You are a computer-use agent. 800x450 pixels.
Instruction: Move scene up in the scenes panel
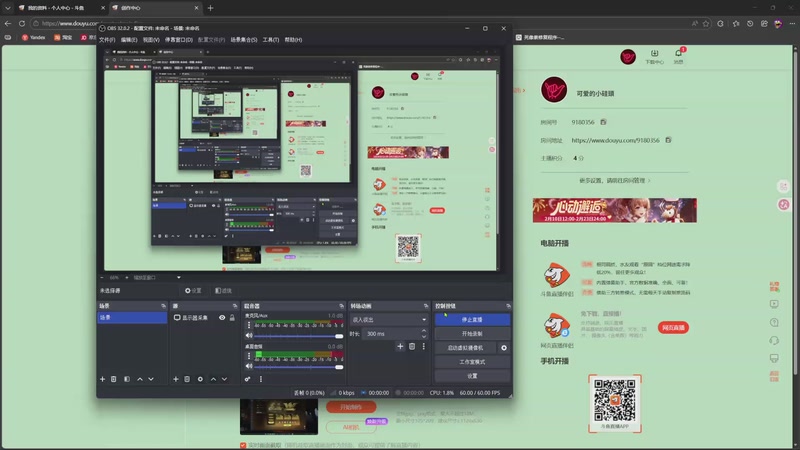coord(140,379)
